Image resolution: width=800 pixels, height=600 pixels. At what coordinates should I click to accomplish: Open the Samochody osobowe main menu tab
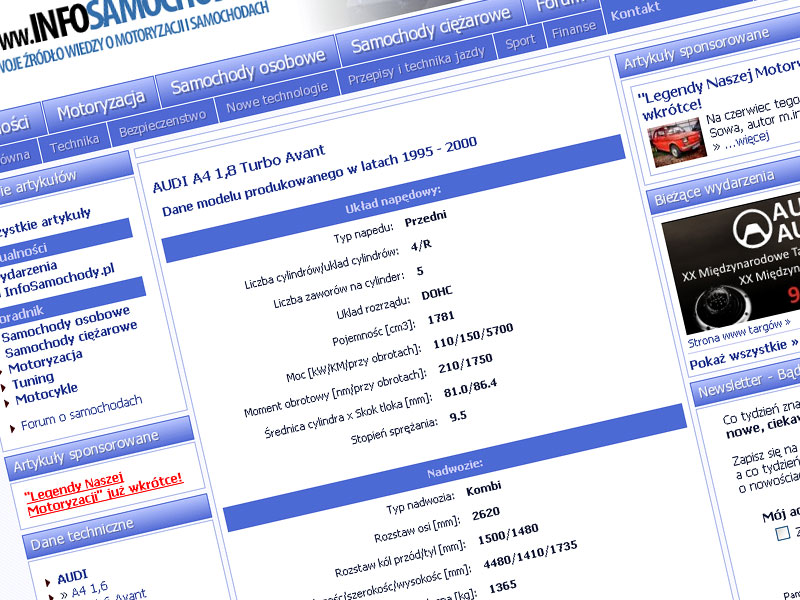click(x=248, y=71)
